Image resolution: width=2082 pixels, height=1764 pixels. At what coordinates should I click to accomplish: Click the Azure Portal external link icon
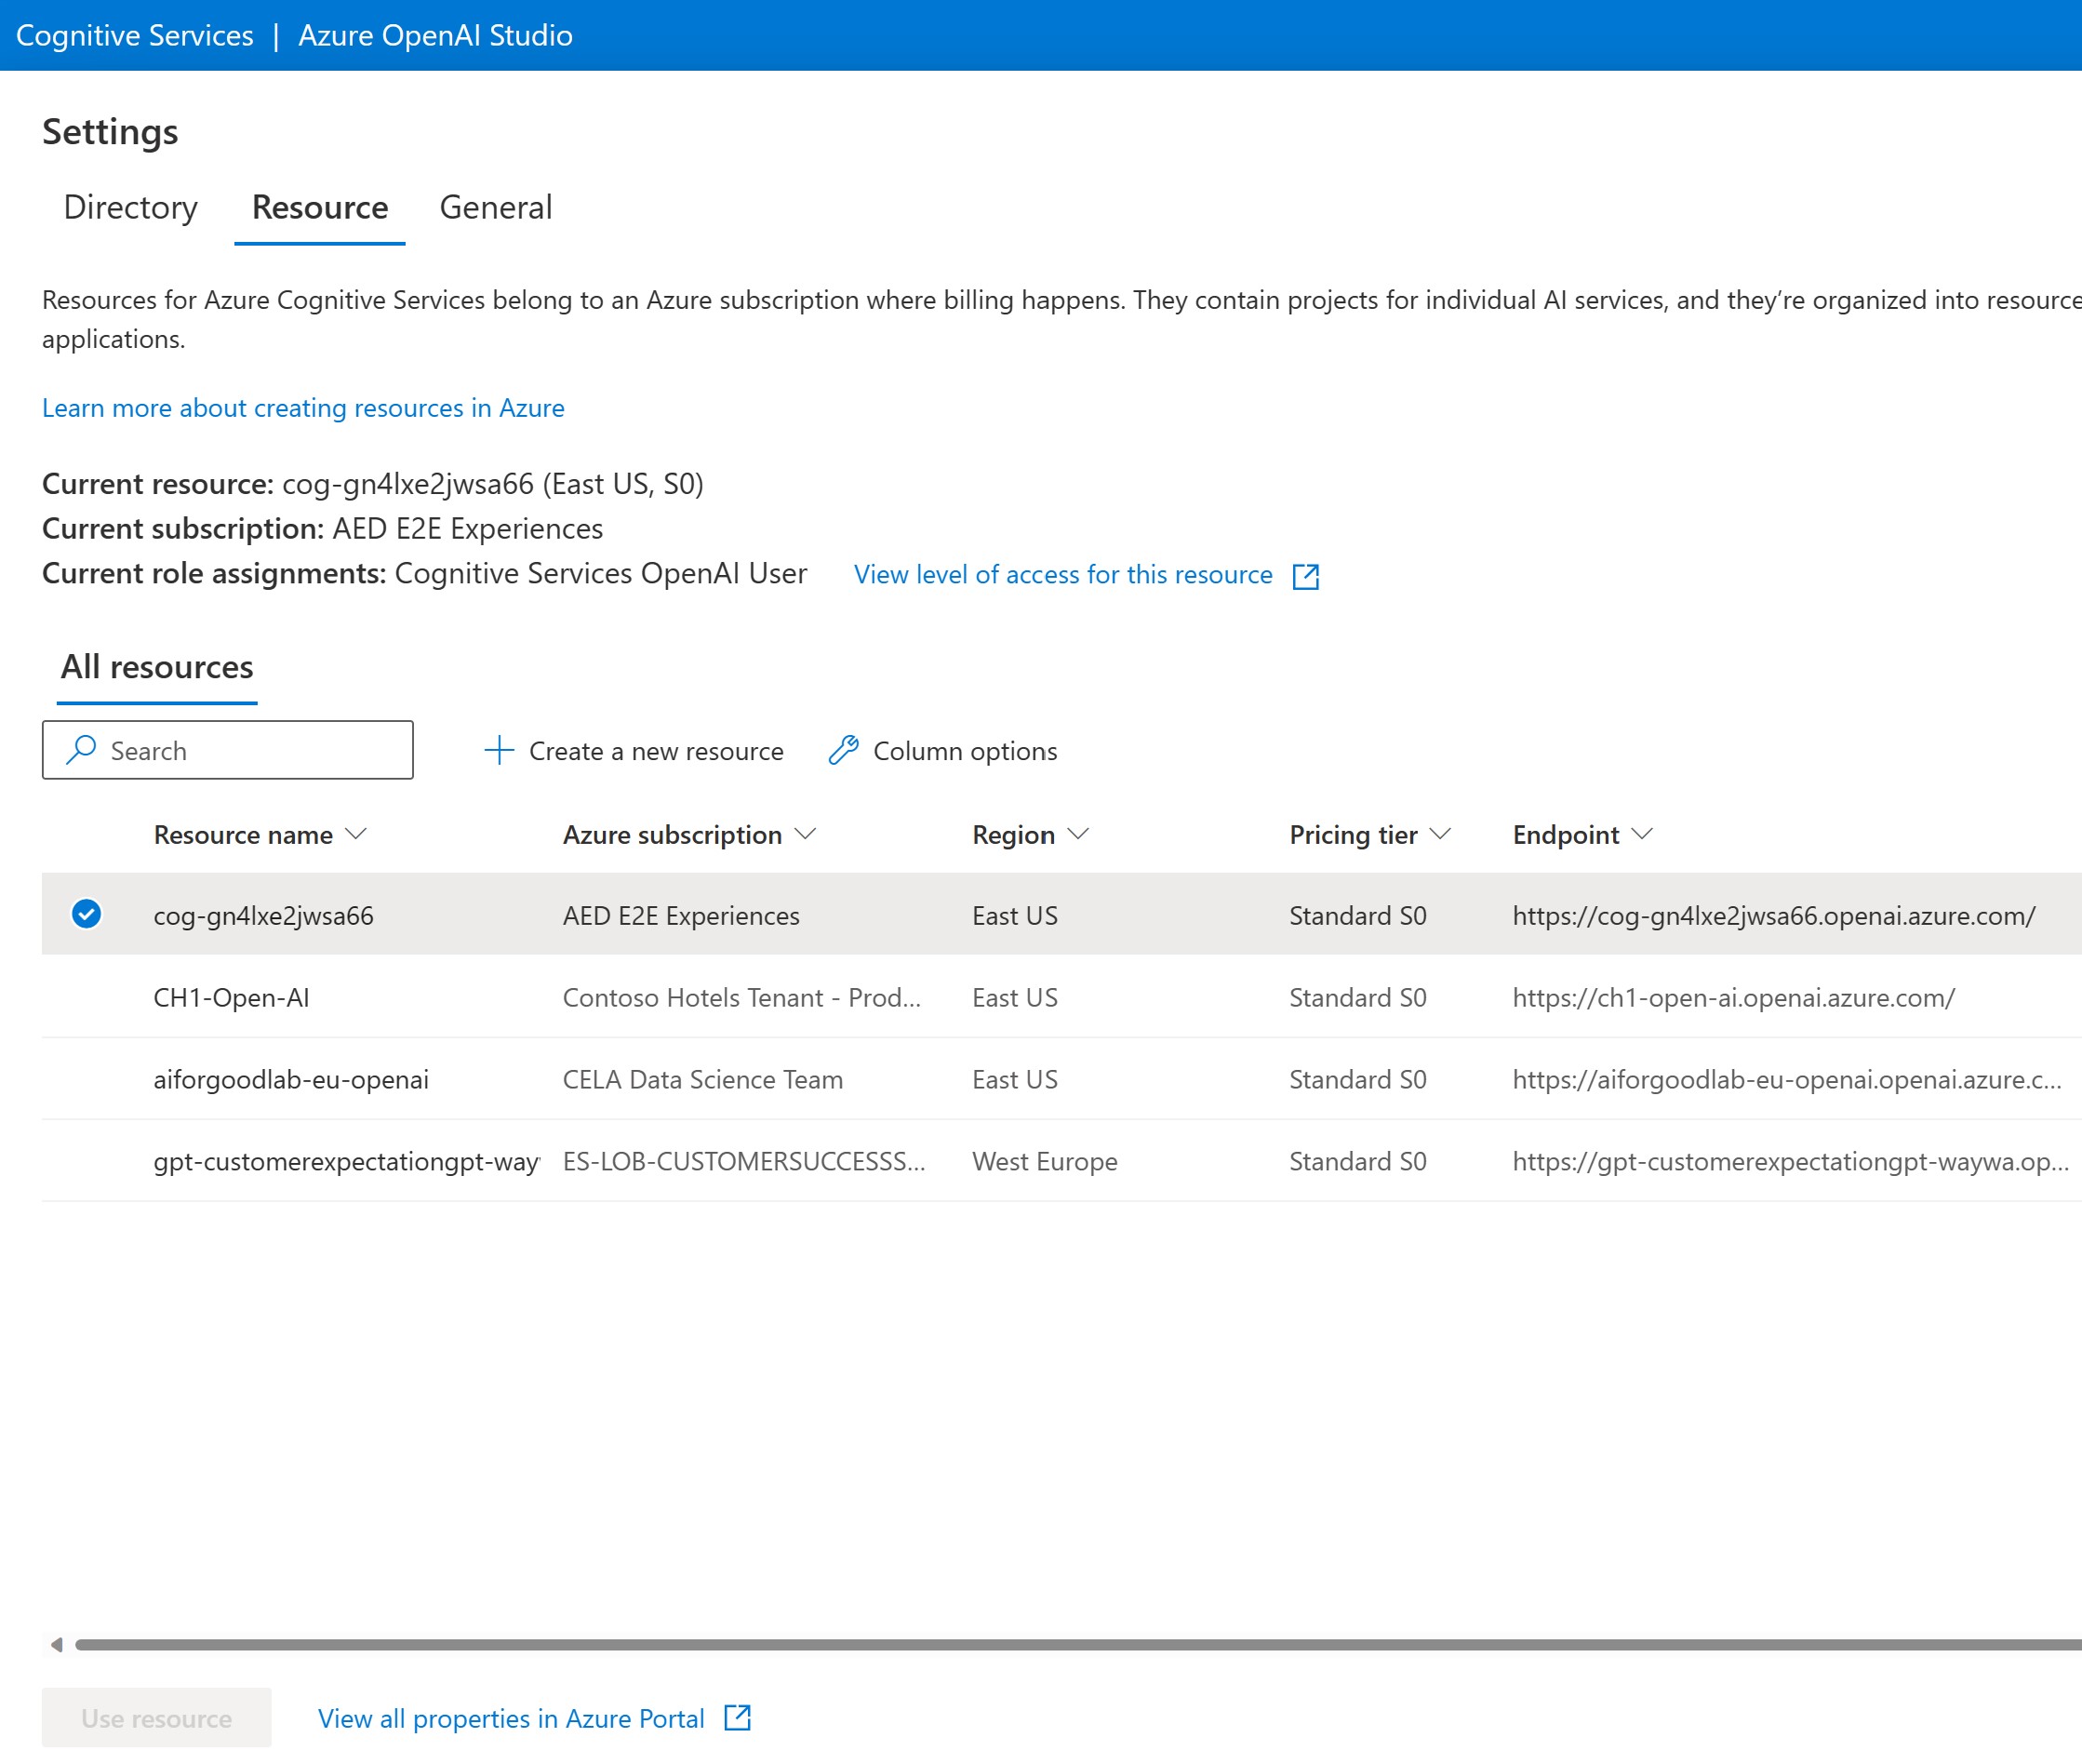[x=738, y=1718]
